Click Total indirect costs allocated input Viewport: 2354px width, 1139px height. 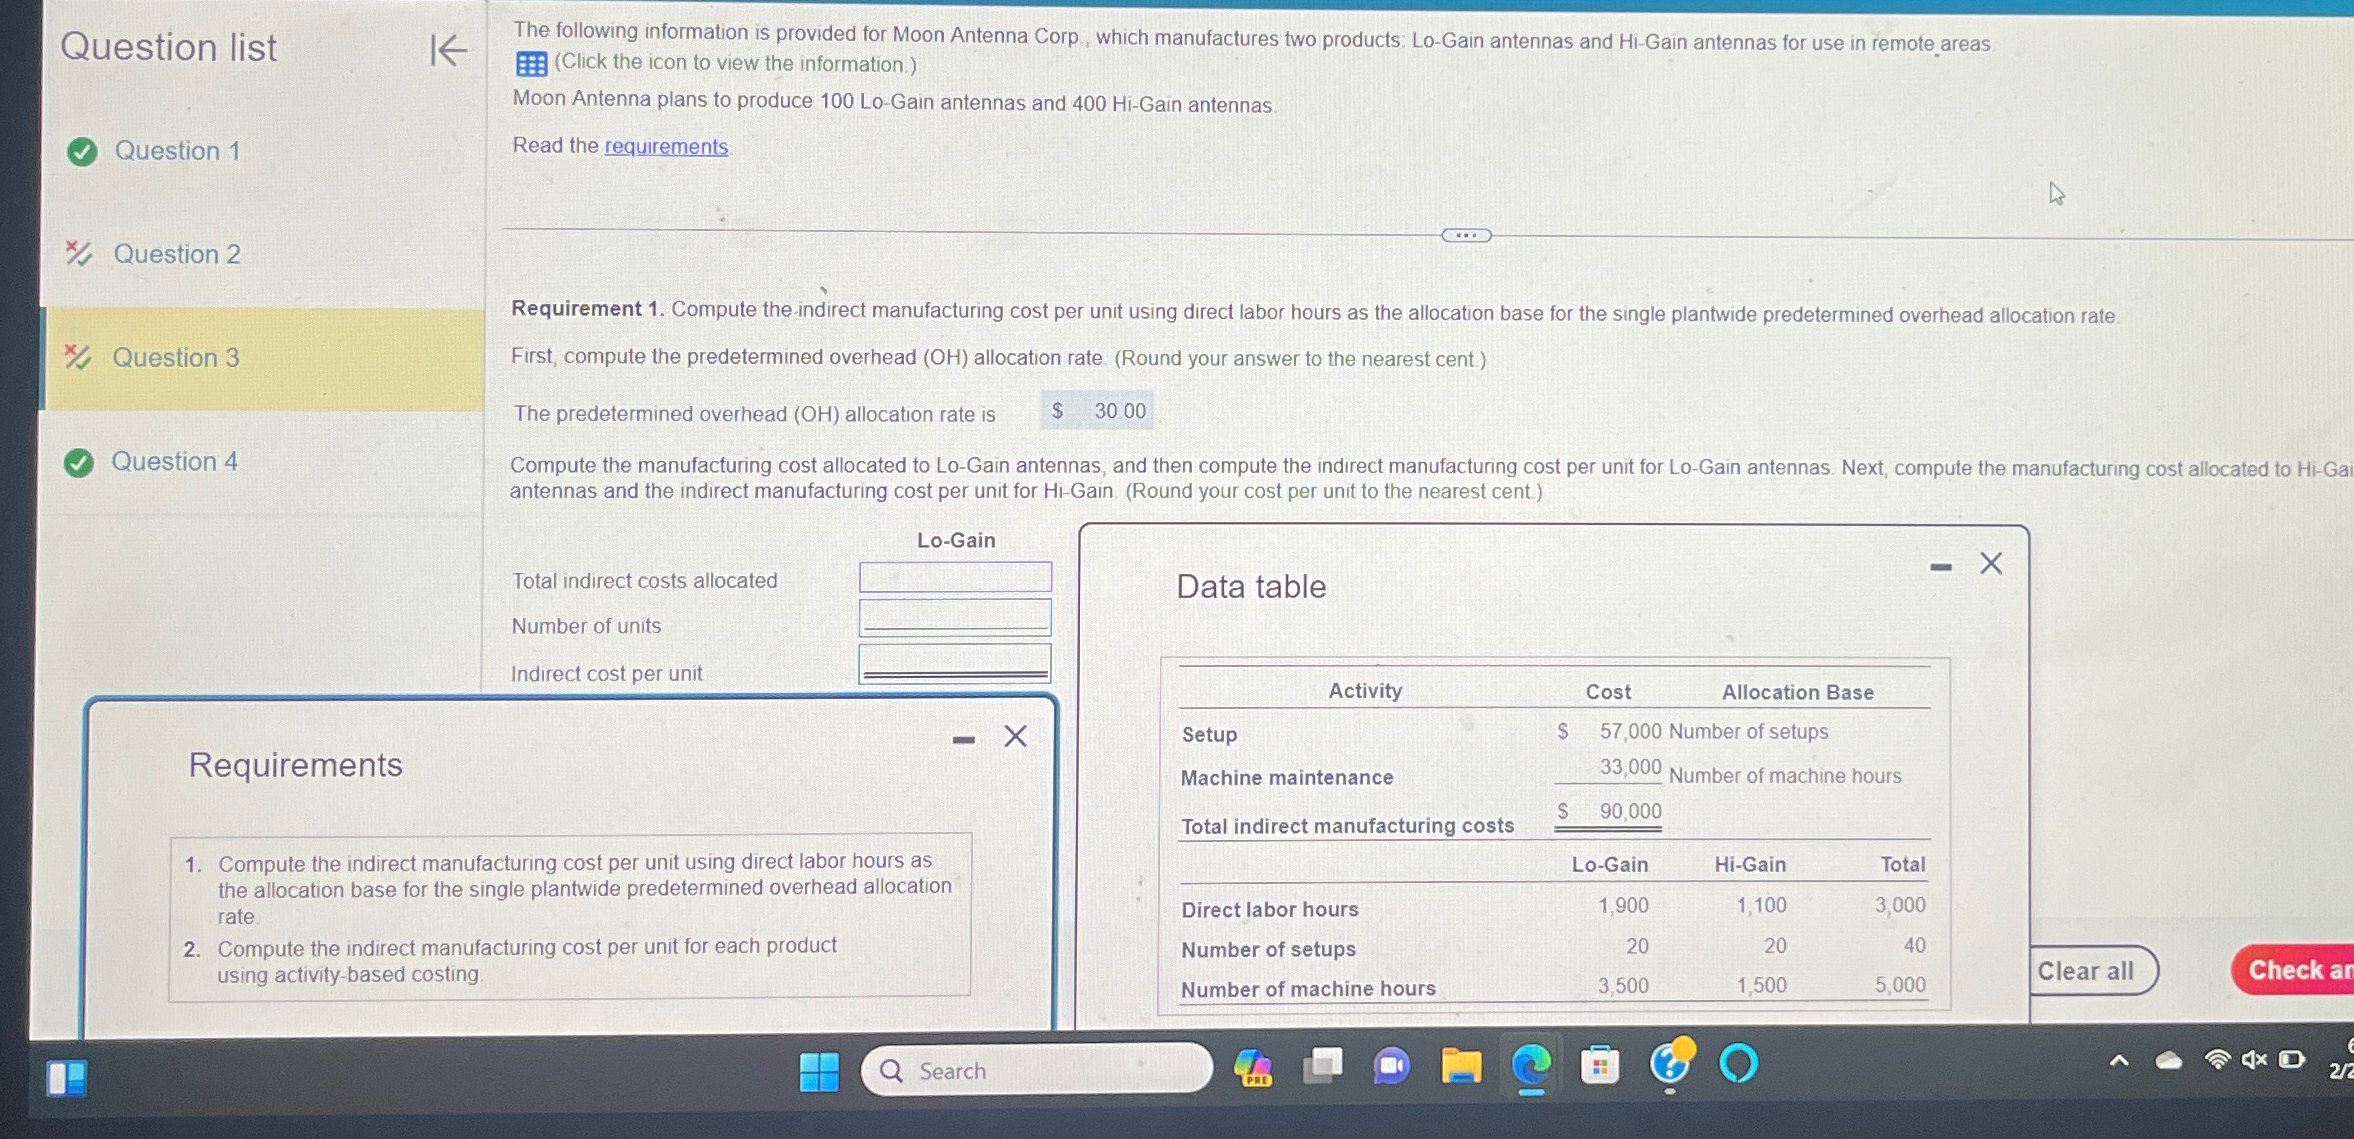[x=955, y=578]
